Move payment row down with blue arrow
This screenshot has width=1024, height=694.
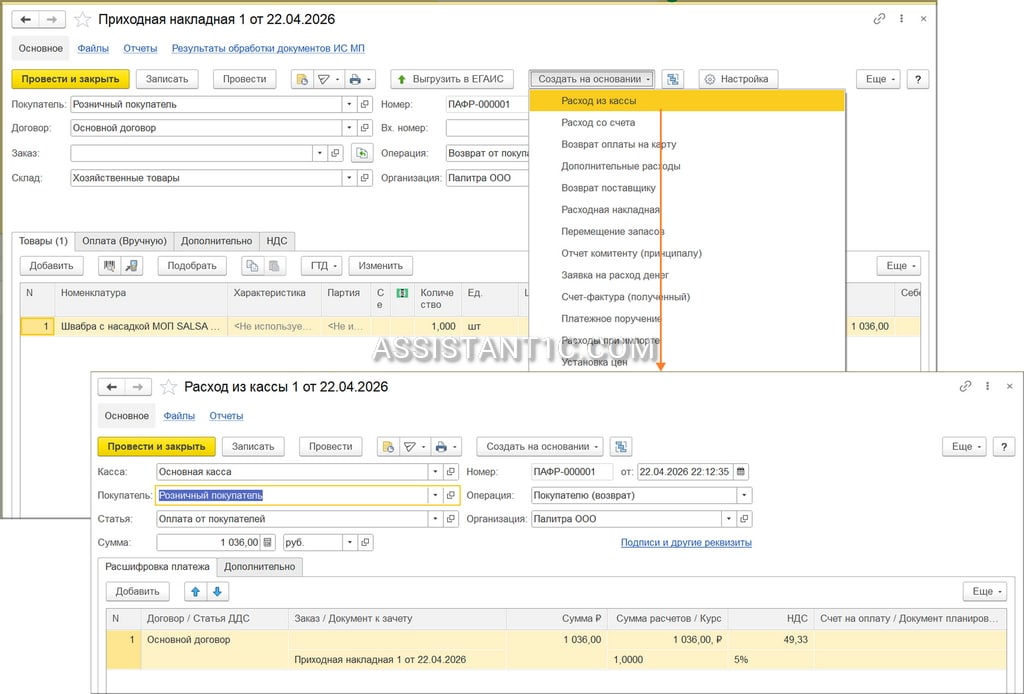point(217,591)
